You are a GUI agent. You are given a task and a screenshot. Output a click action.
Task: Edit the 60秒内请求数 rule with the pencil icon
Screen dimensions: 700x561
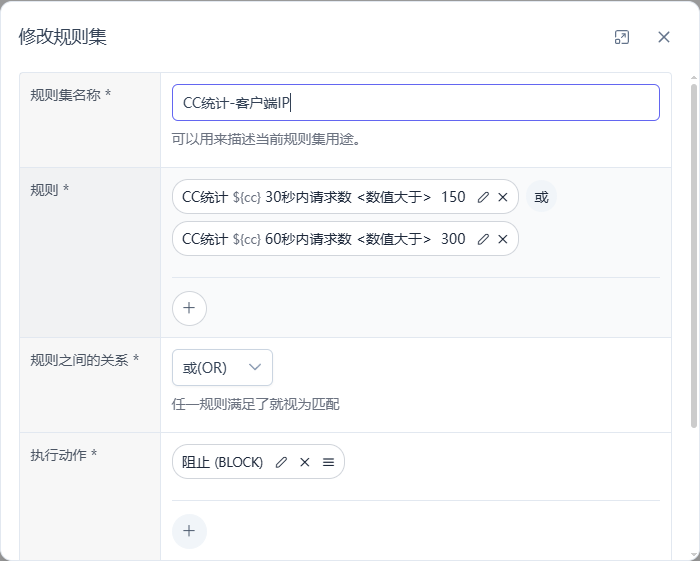pyautogui.click(x=483, y=239)
